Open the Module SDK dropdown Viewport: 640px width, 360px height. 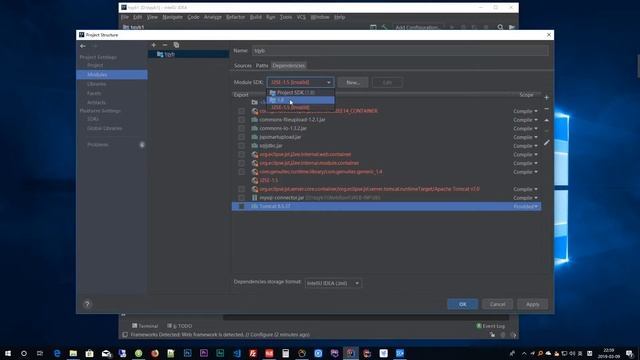click(x=300, y=82)
